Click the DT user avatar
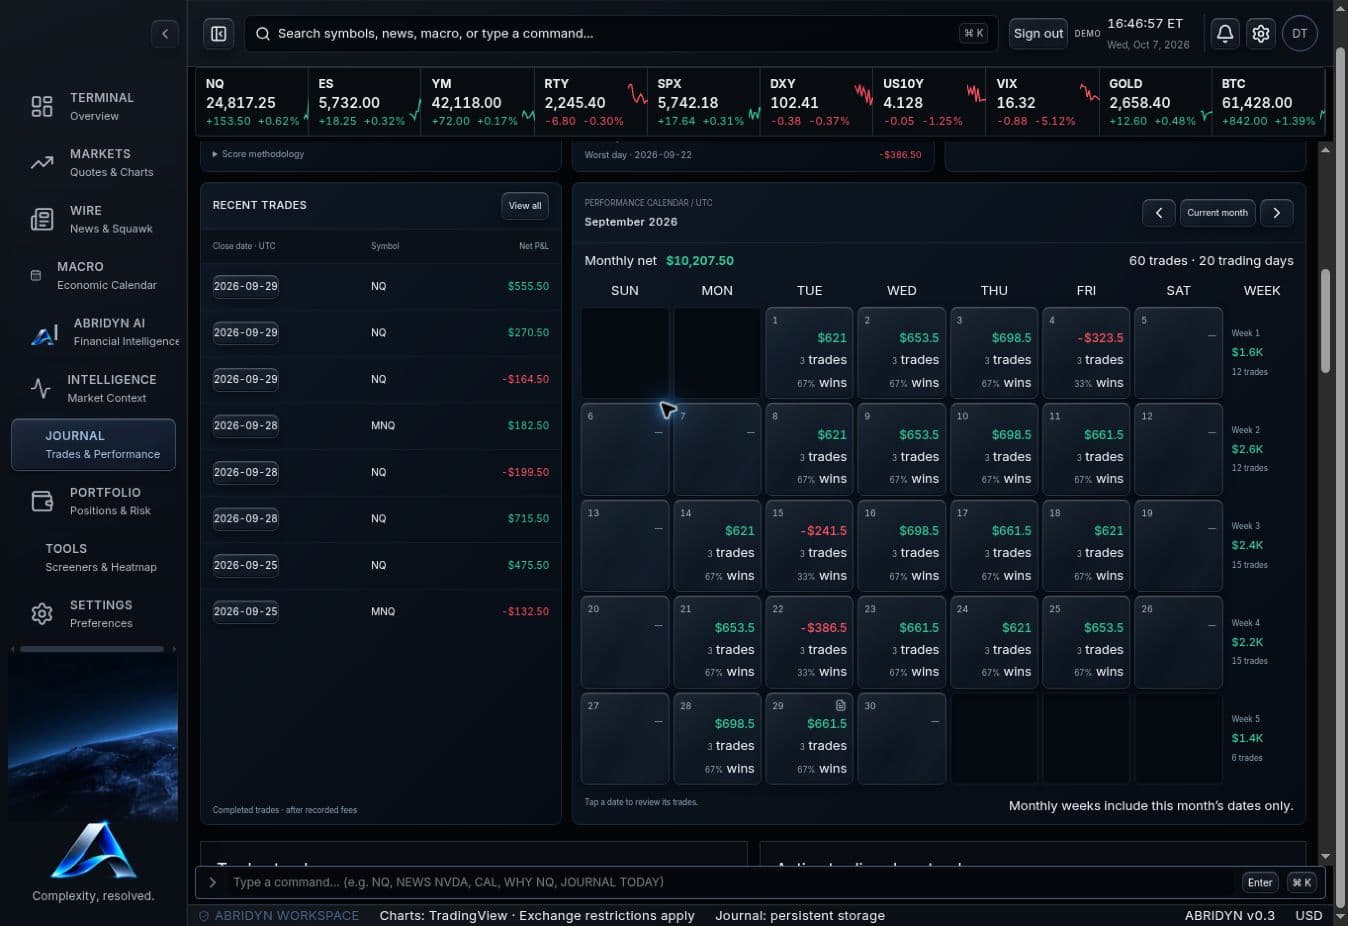The width and height of the screenshot is (1348, 926). pyautogui.click(x=1300, y=33)
